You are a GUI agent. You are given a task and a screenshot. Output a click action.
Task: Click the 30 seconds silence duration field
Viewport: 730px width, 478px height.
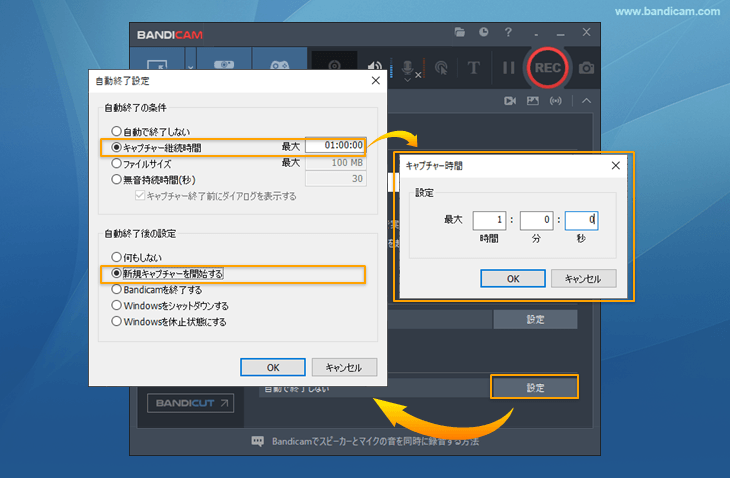(x=335, y=179)
